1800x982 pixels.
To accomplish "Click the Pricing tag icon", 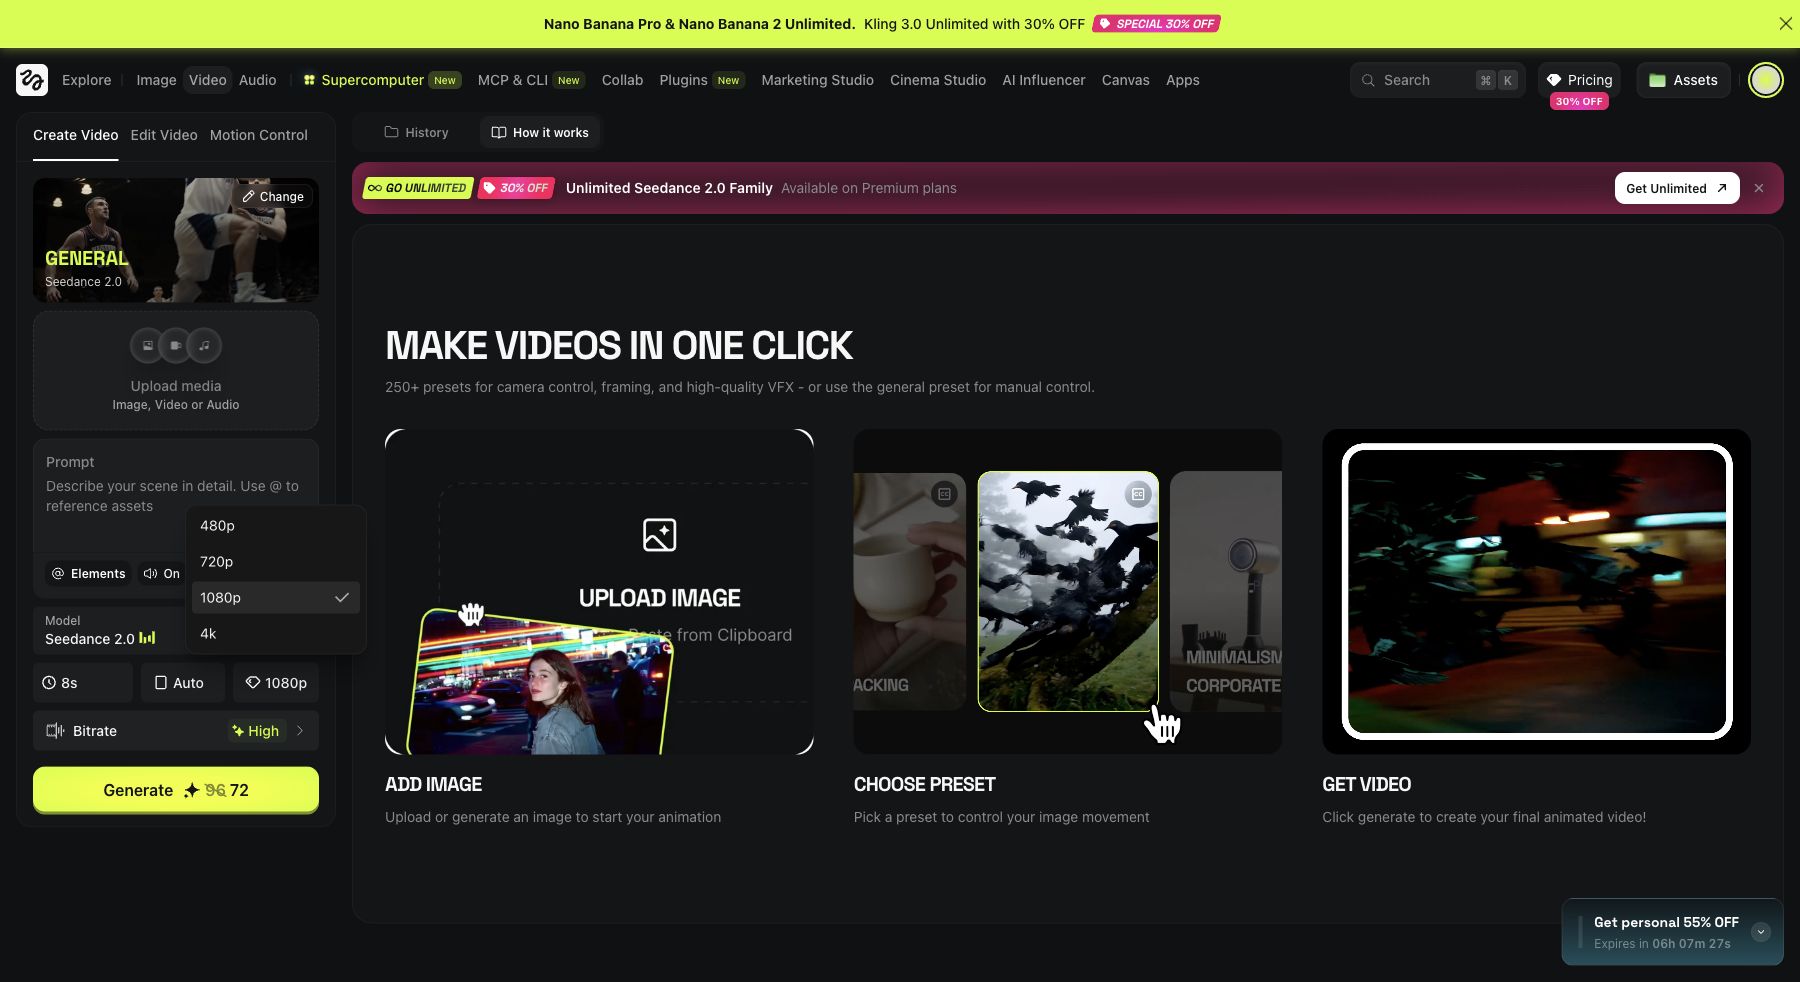I will click(1554, 80).
